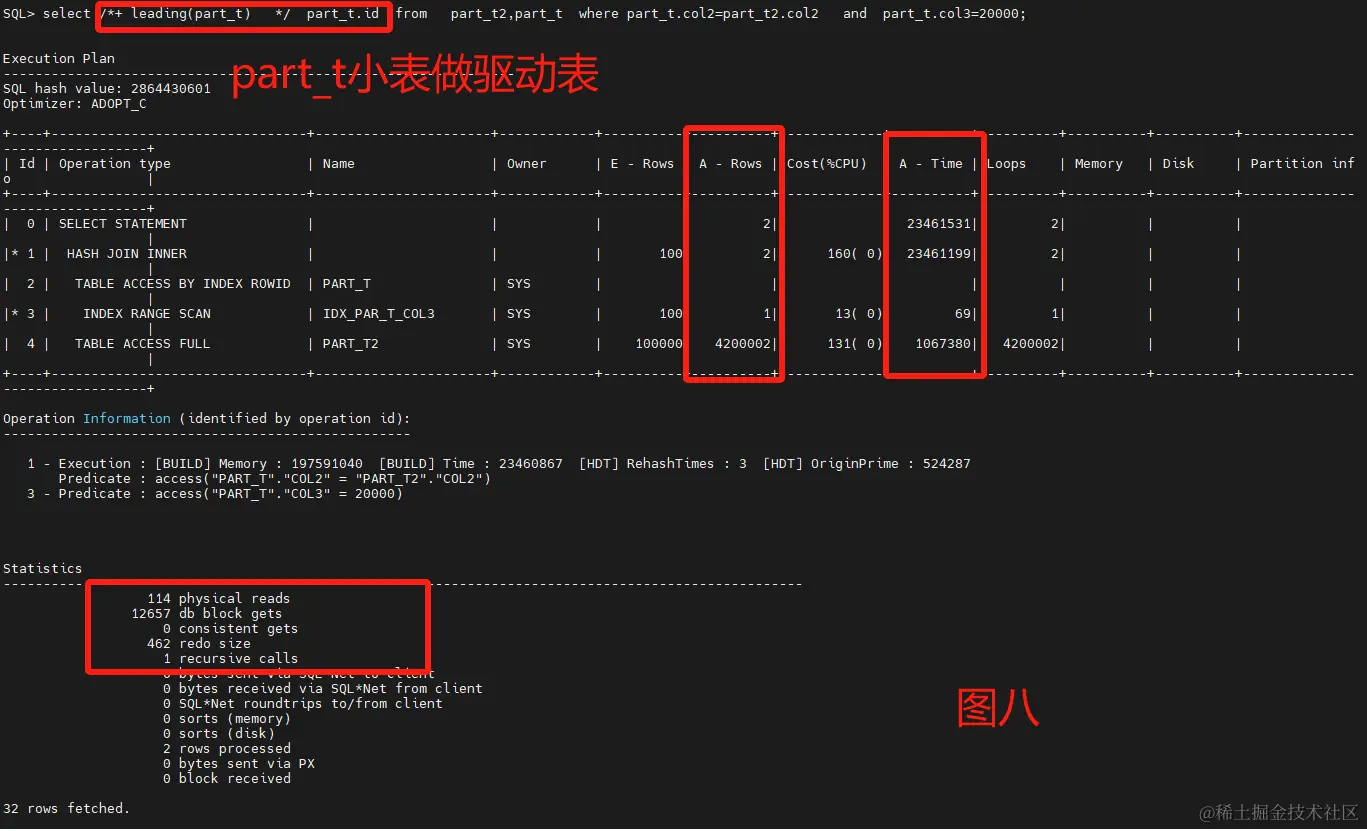Image resolution: width=1367 pixels, height=831 pixels.
Task: Click the COL3 = 20000 predicate line
Action: (x=215, y=494)
